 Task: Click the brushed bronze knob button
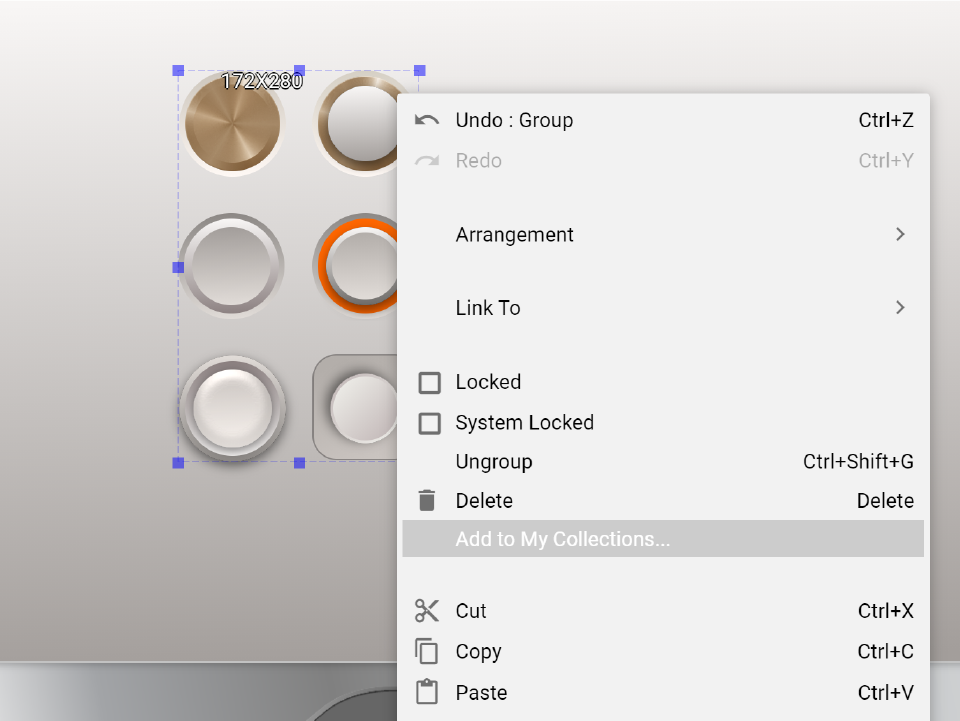[x=233, y=126]
